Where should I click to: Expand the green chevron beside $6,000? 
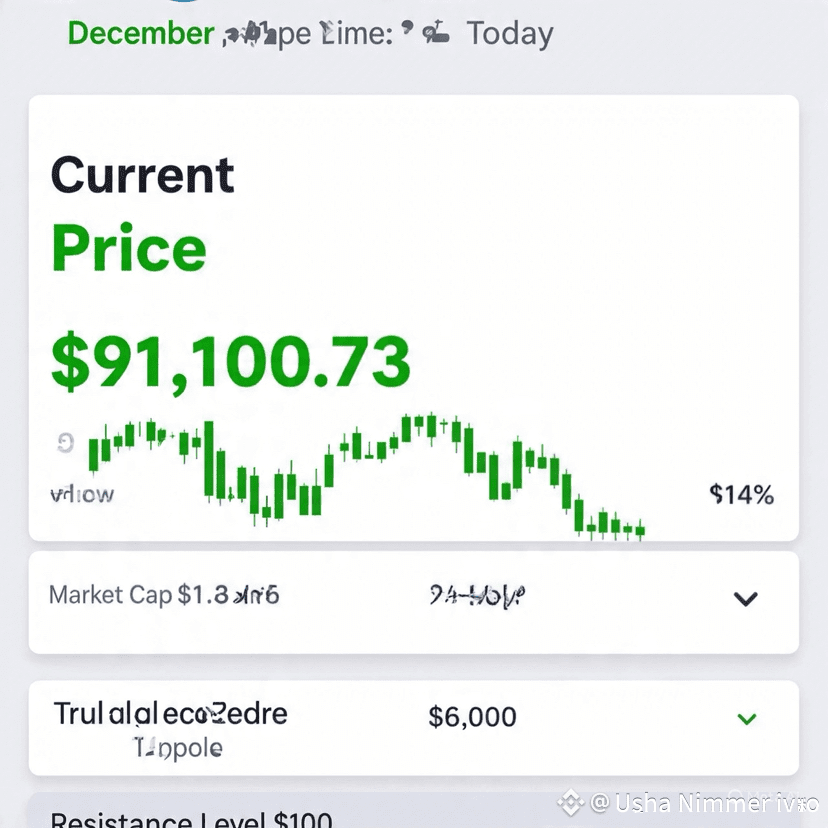(x=746, y=718)
